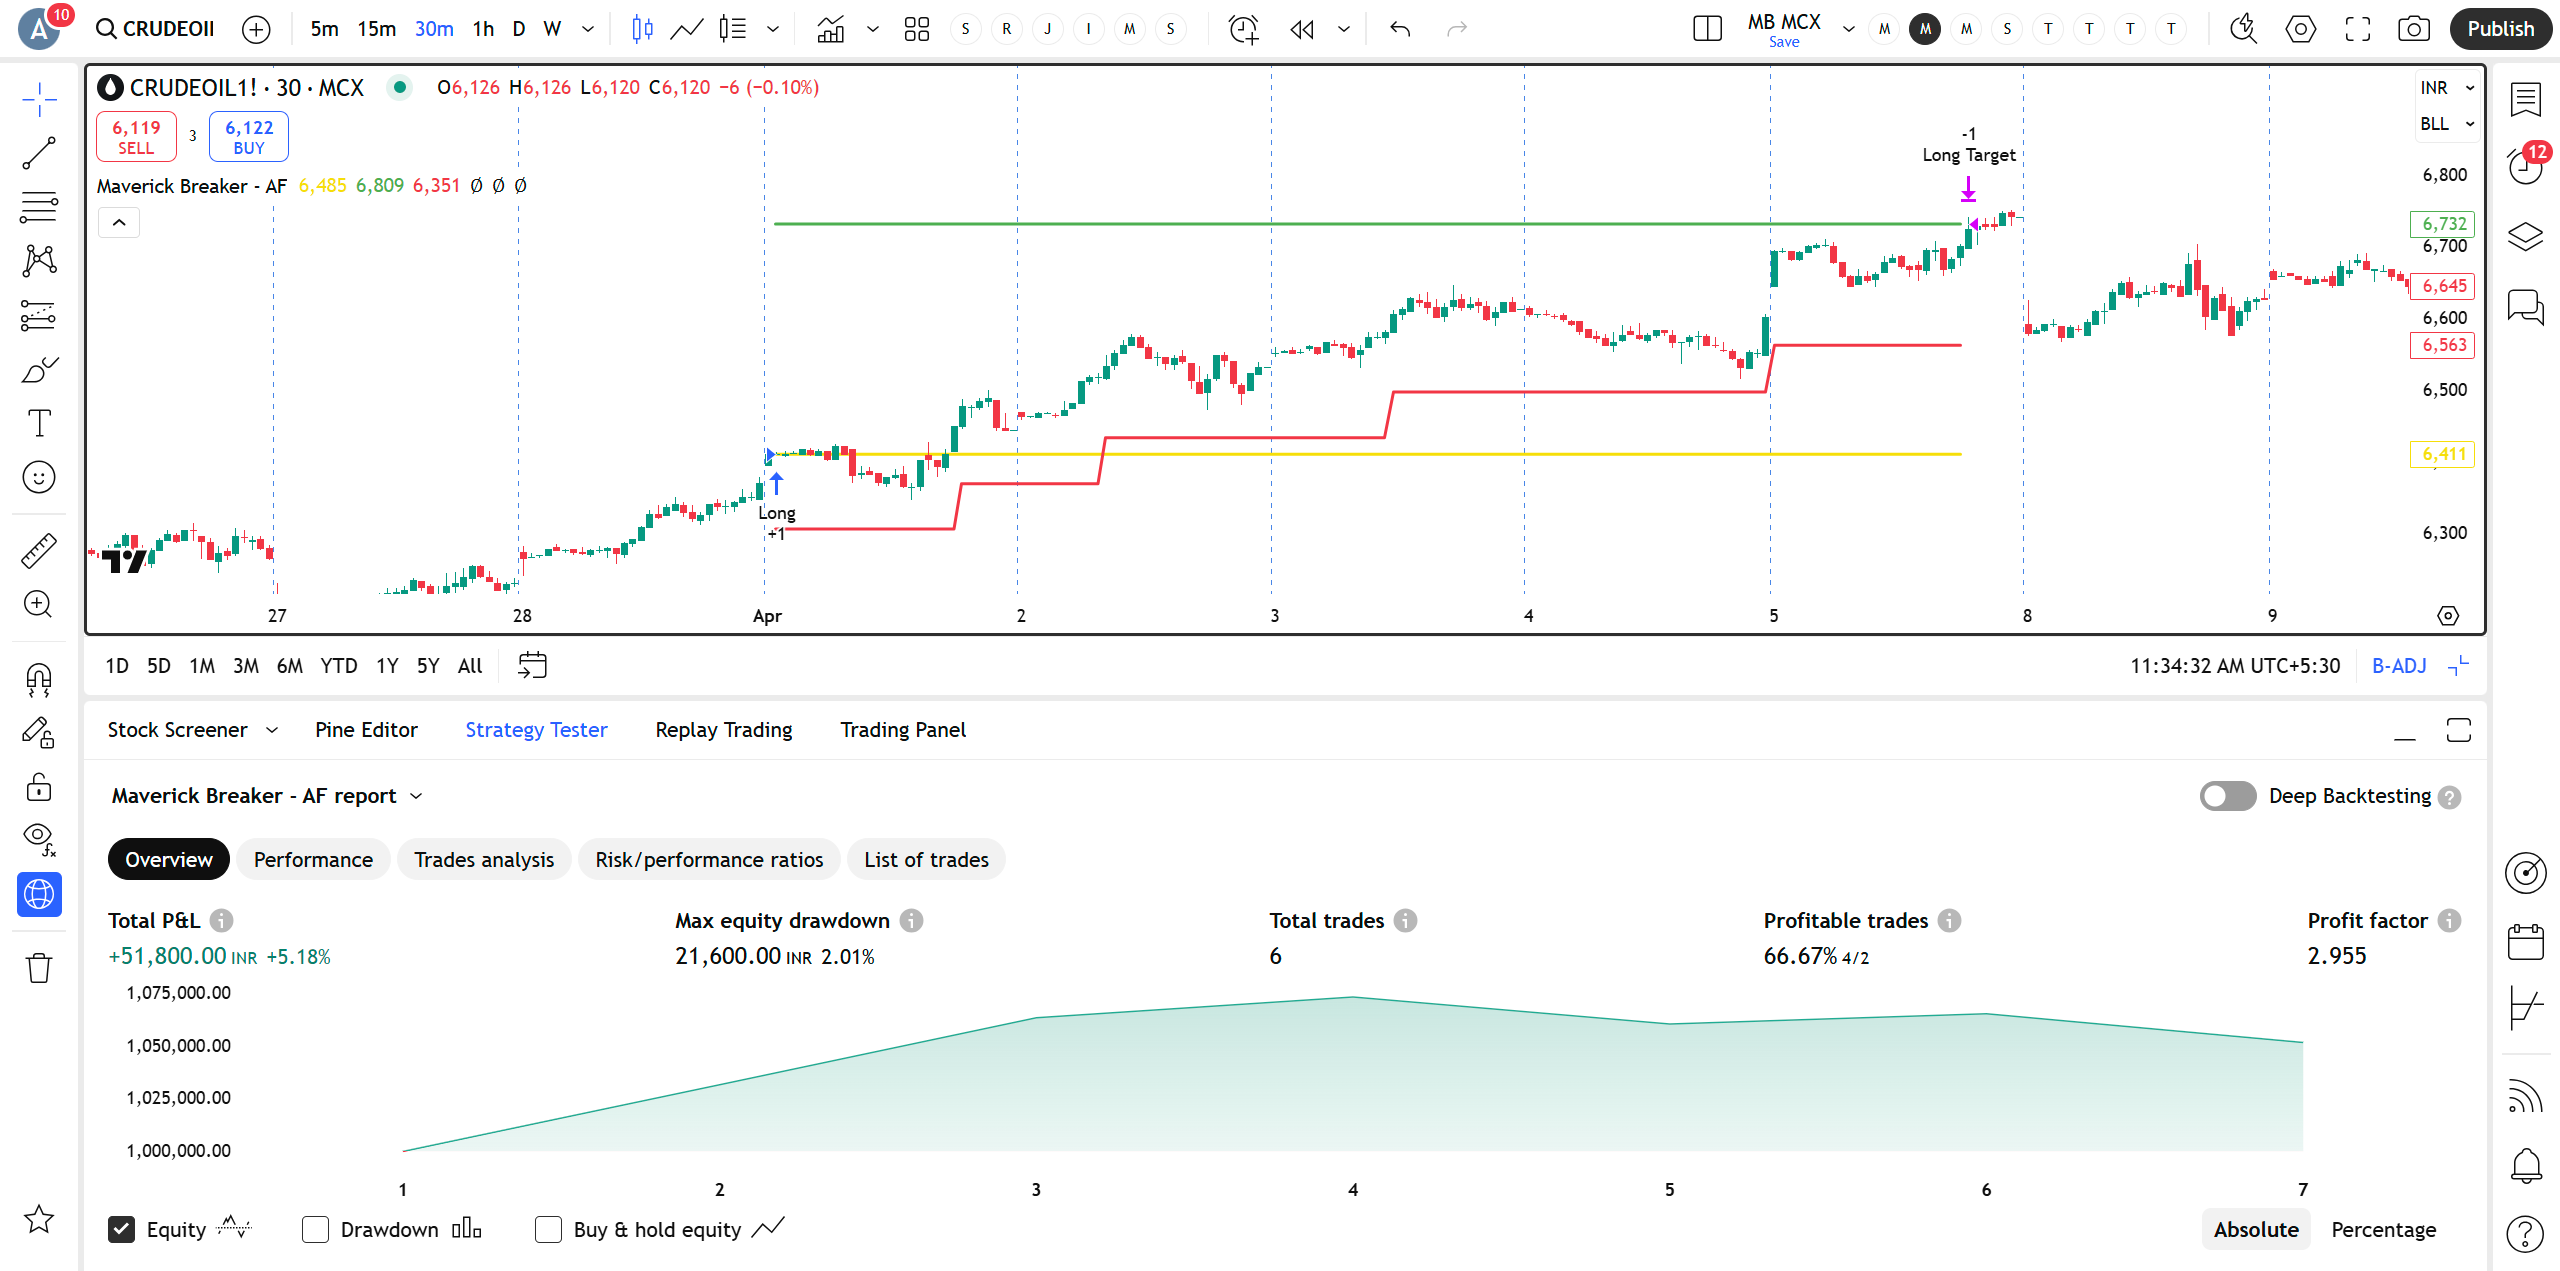Image resolution: width=2560 pixels, height=1271 pixels.
Task: Activate the zoom in tool
Action: (x=39, y=604)
